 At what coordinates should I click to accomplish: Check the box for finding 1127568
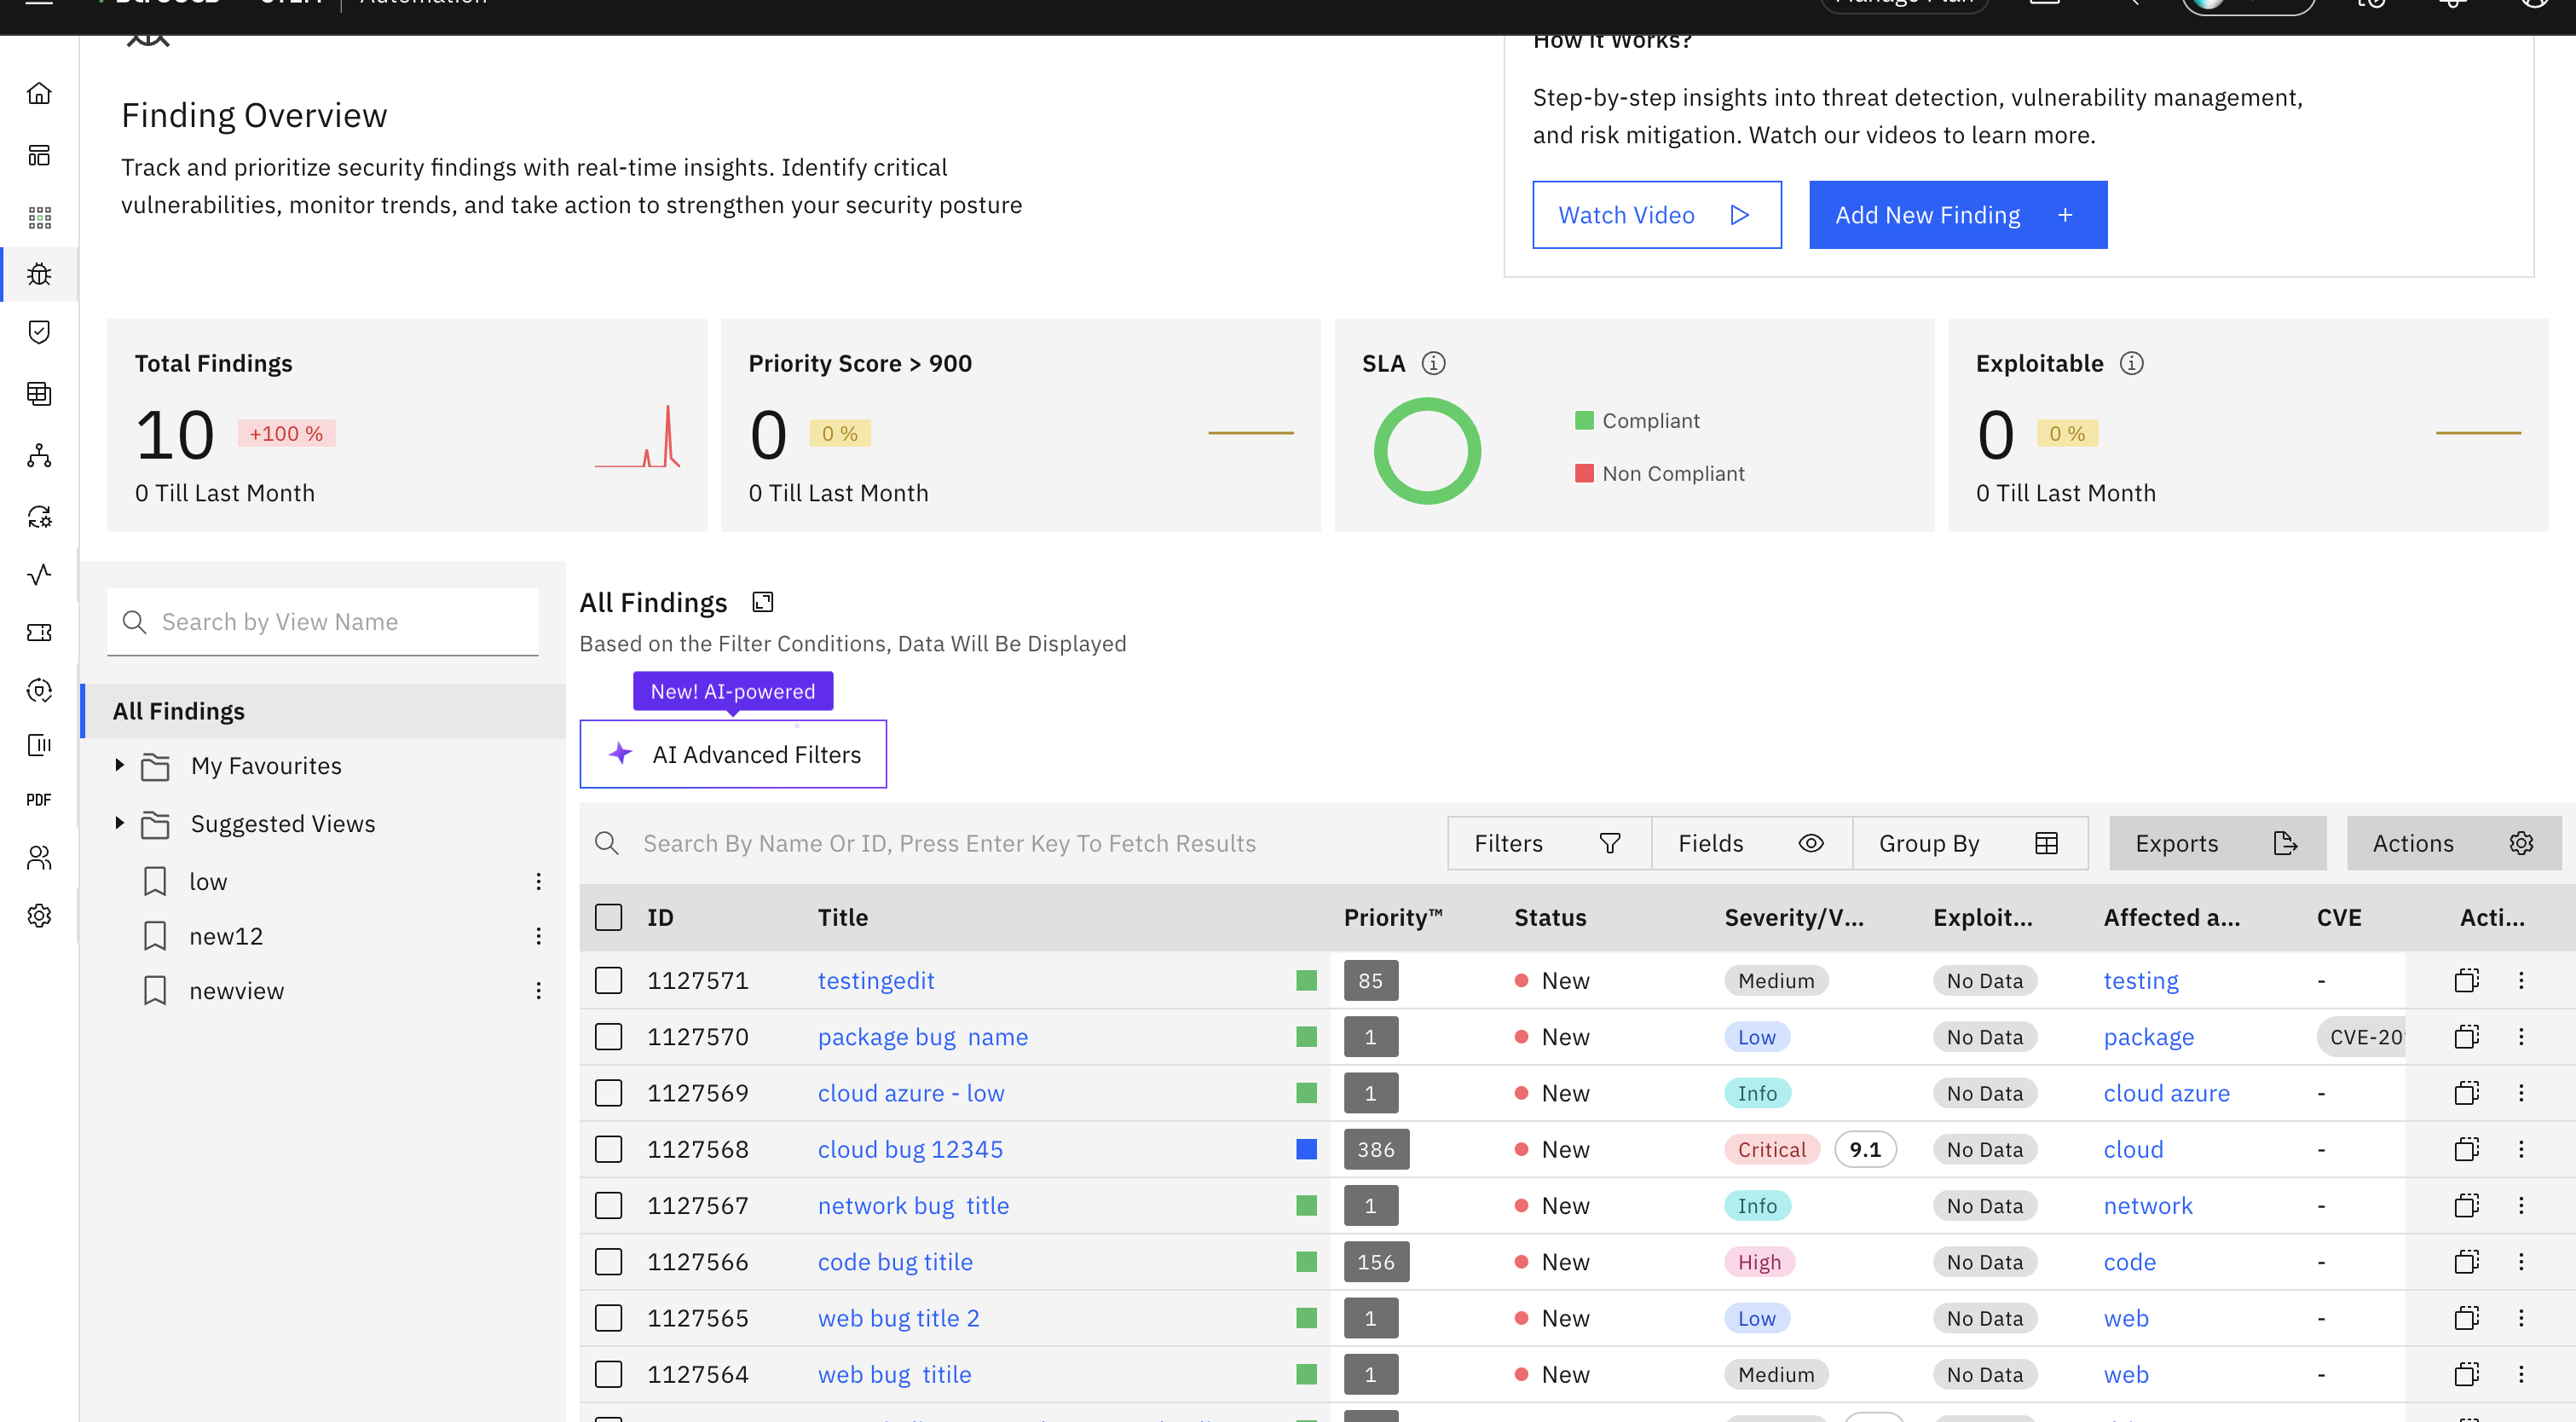(x=608, y=1149)
